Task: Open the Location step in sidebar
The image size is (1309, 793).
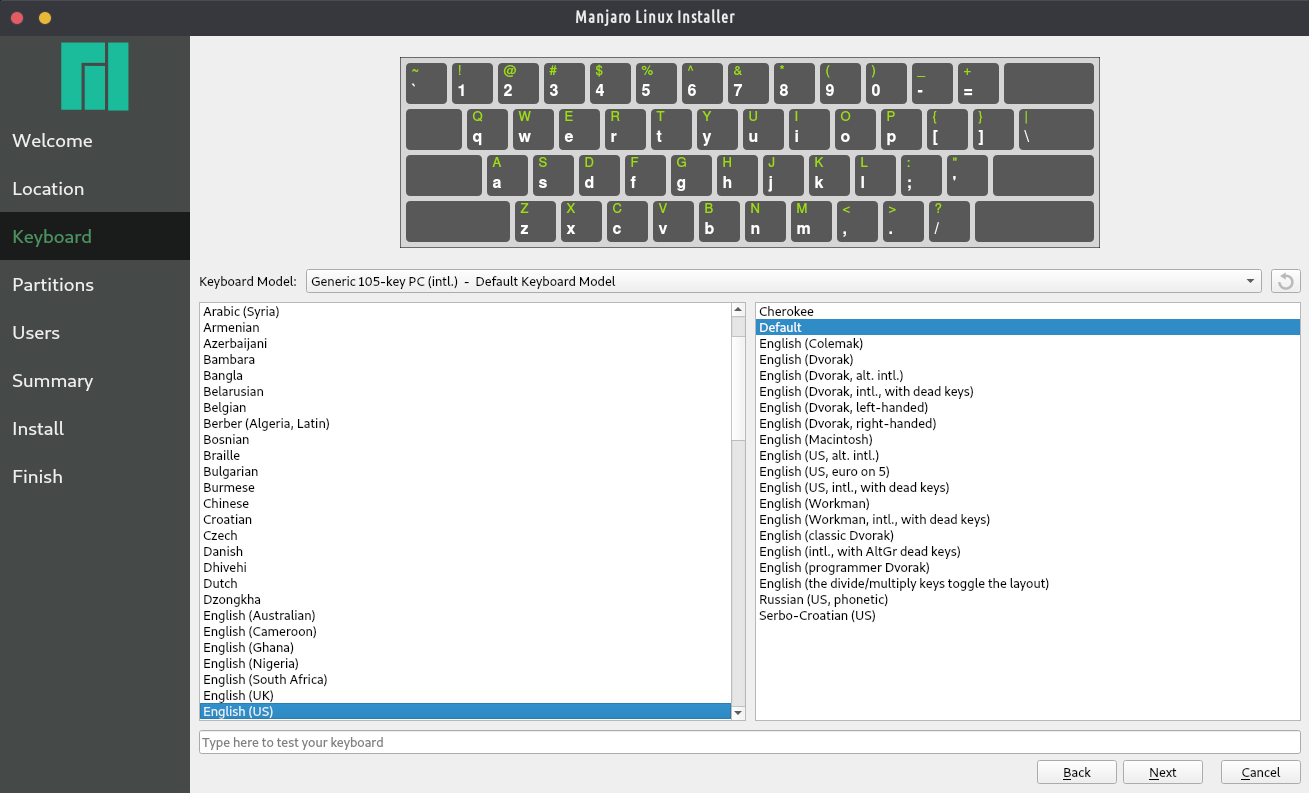Action: [x=48, y=189]
